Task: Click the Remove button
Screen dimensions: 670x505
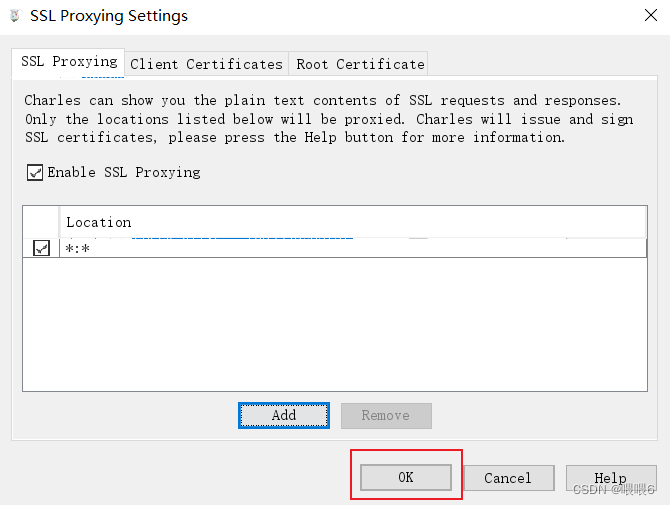Action: tap(385, 416)
